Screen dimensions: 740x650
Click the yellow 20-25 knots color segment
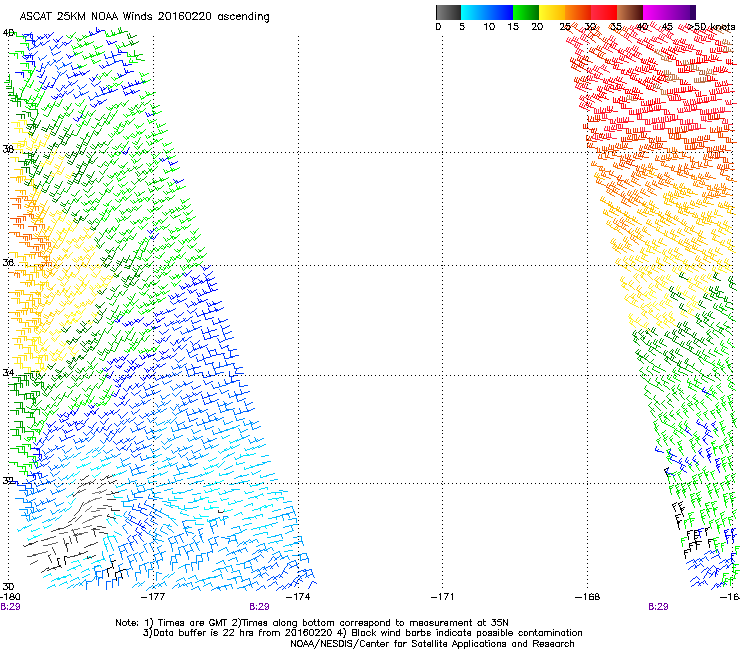(x=552, y=12)
